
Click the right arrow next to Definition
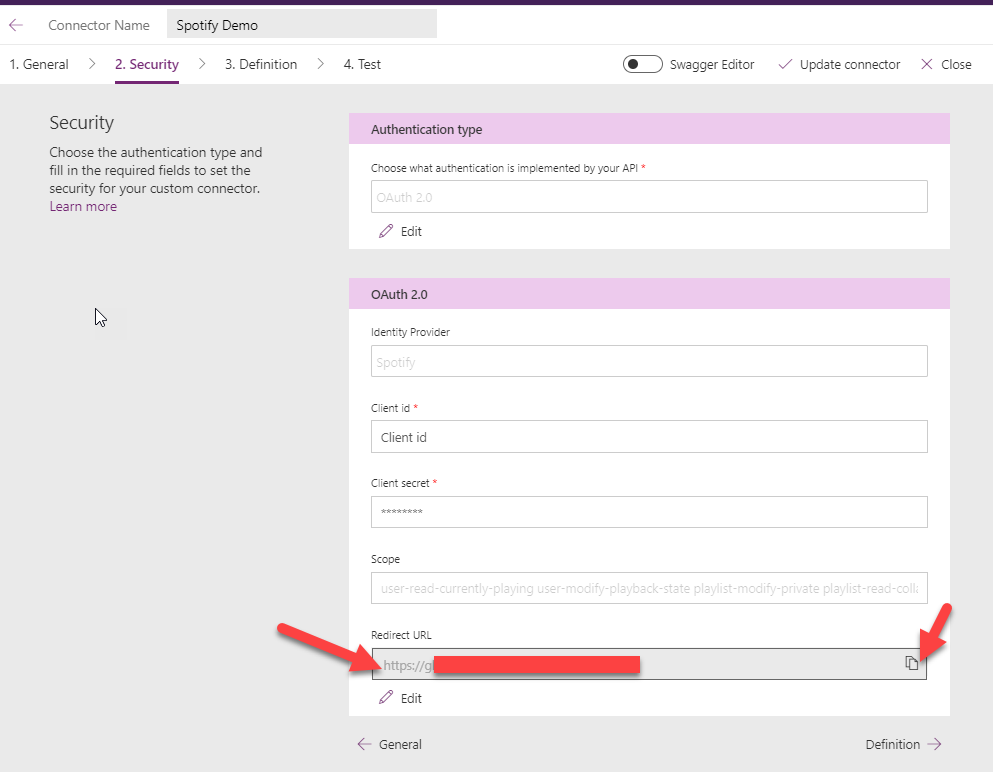(934, 744)
